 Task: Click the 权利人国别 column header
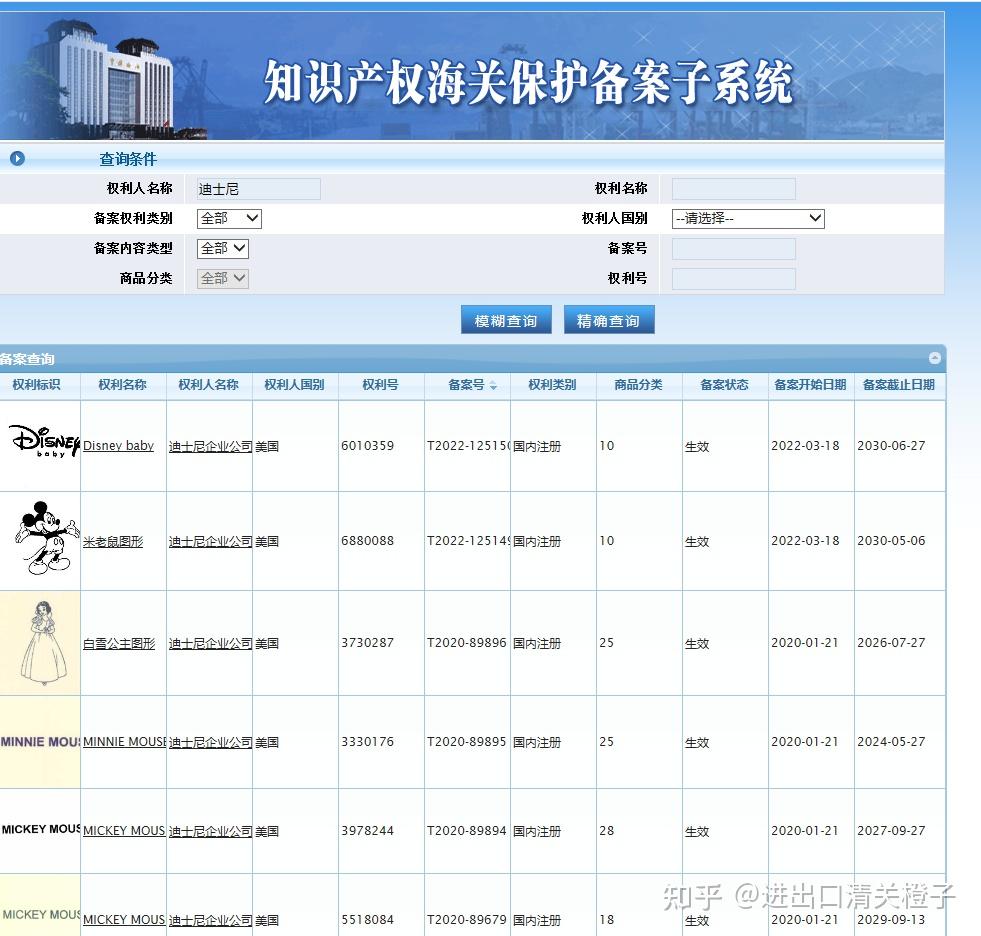point(294,385)
